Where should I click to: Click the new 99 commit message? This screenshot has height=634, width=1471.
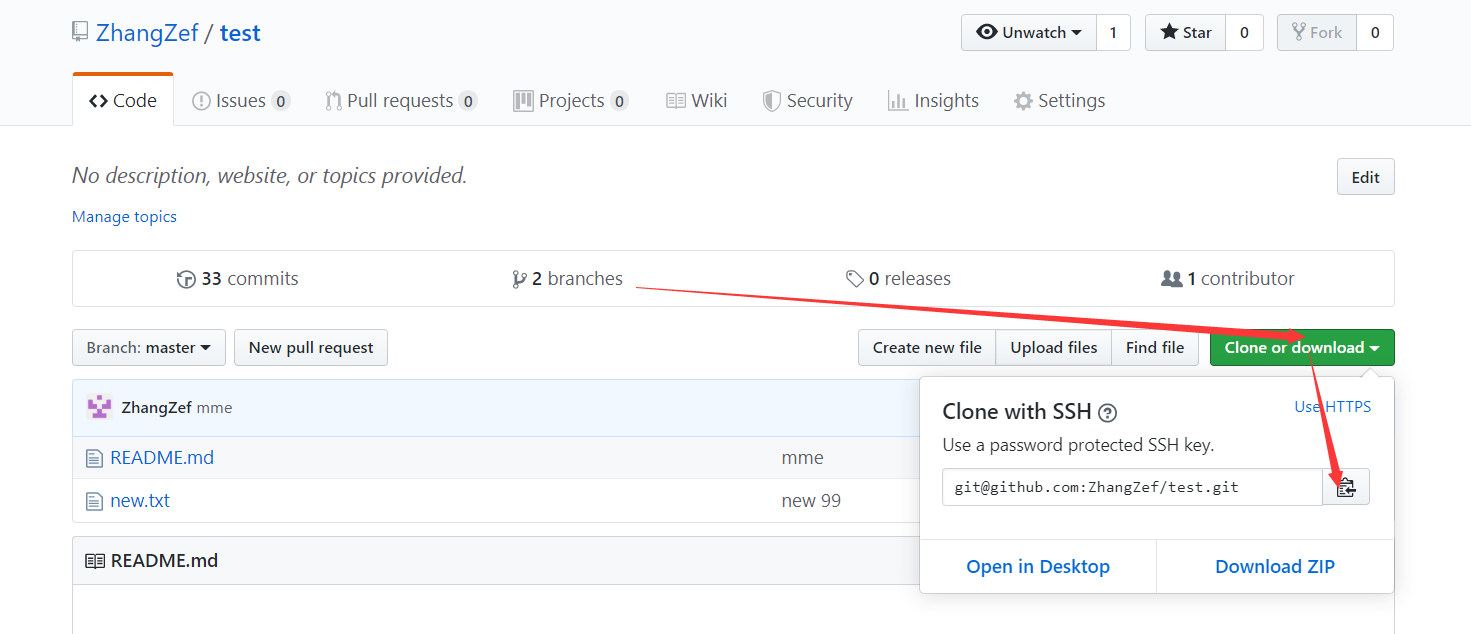[811, 501]
